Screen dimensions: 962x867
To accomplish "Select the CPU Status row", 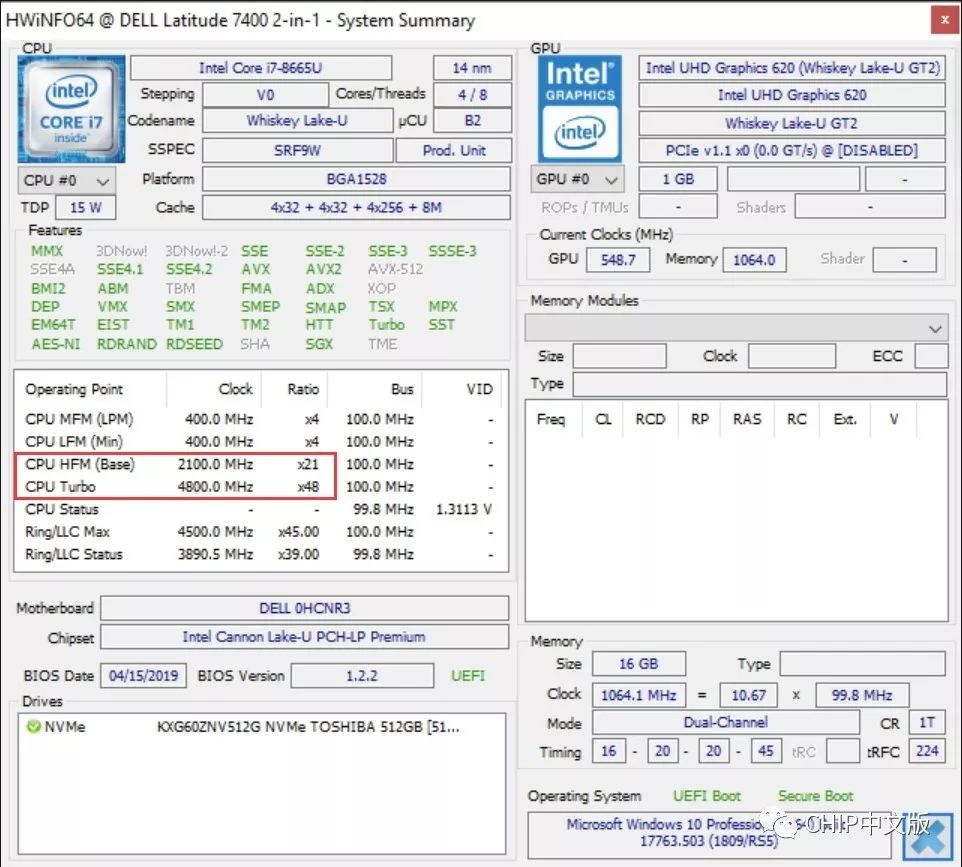I will (261, 509).
